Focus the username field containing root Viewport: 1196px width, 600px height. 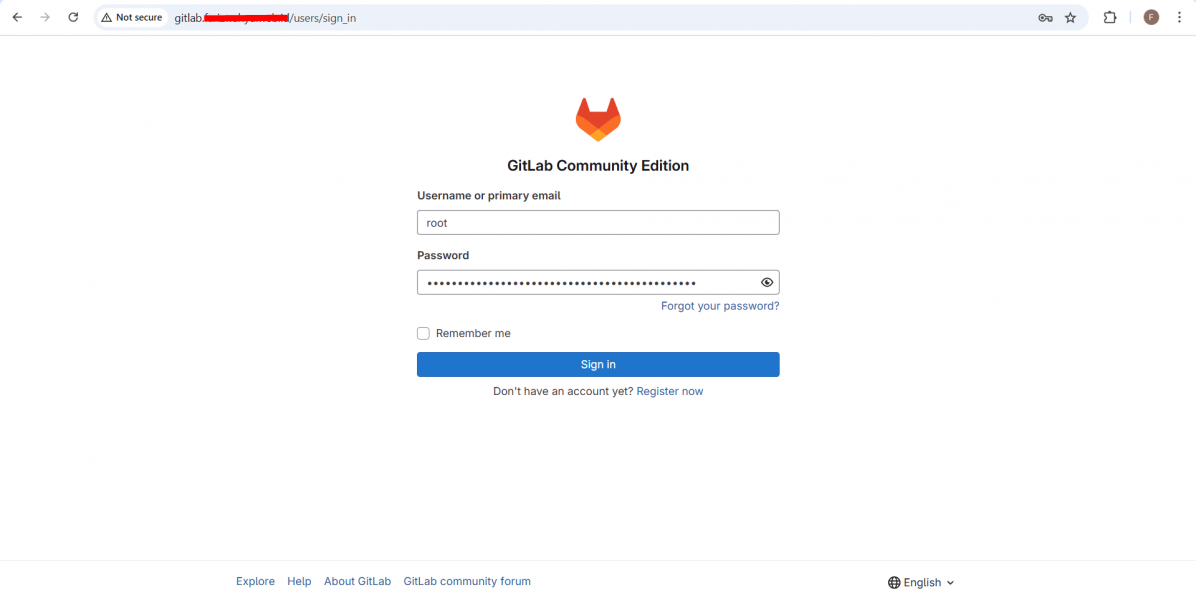(x=598, y=223)
